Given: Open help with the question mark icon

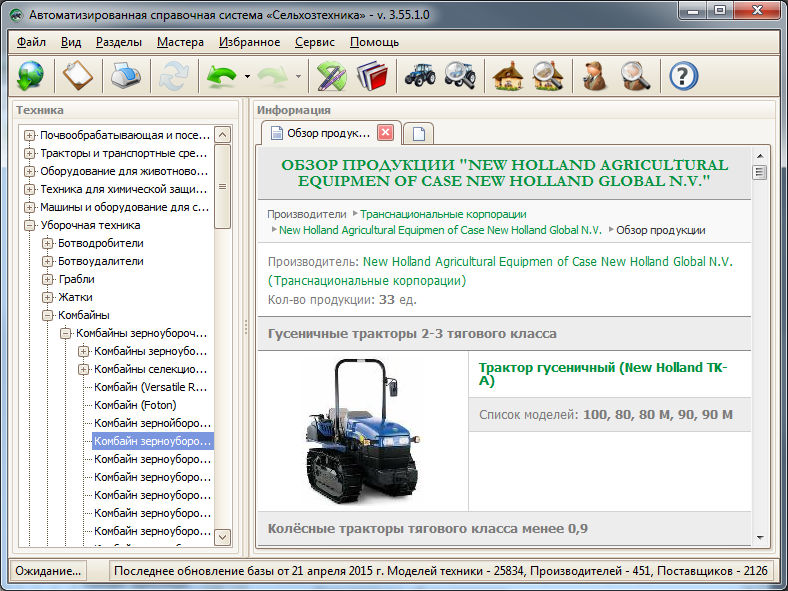Looking at the screenshot, I should pos(683,76).
